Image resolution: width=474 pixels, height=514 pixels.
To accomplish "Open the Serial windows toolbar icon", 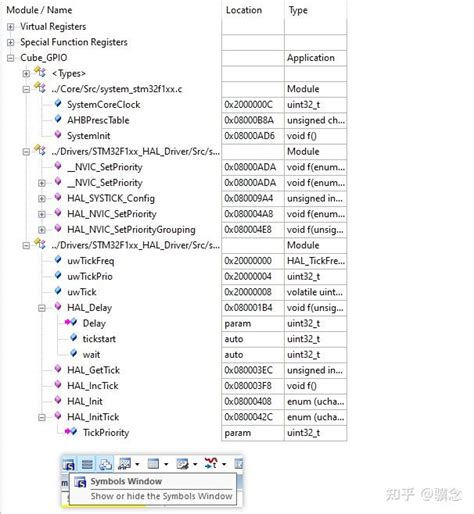I will coord(183,464).
